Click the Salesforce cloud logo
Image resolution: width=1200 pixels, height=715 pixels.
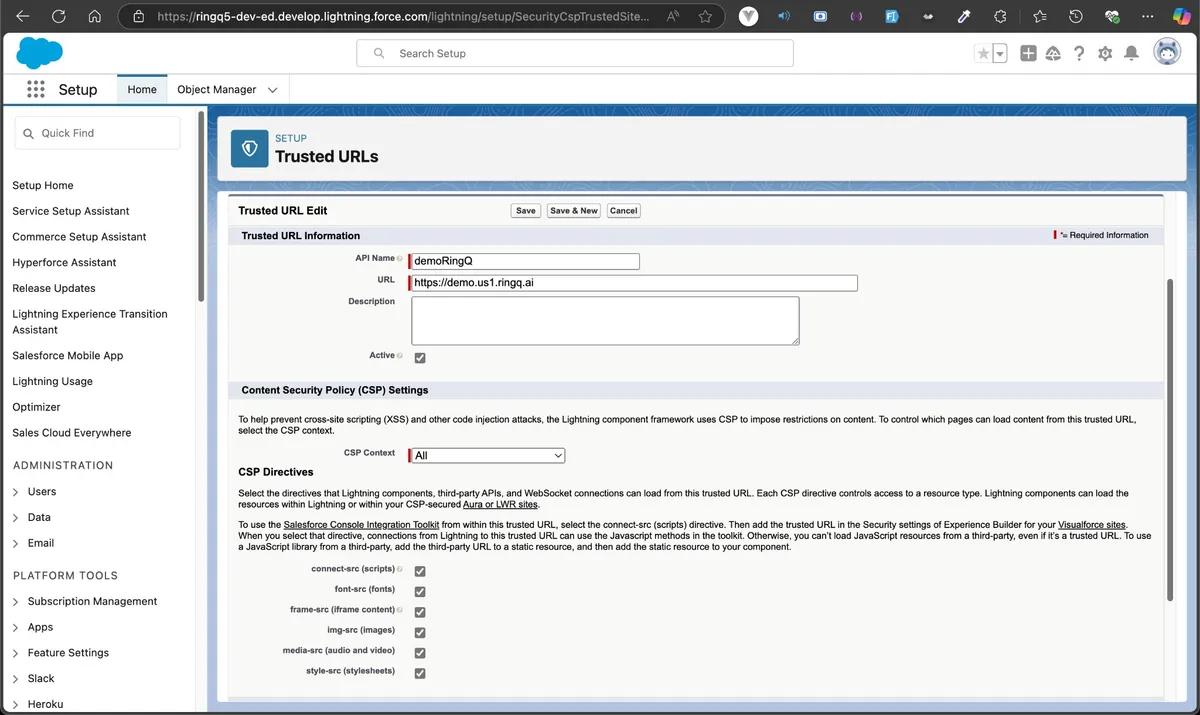coord(40,53)
